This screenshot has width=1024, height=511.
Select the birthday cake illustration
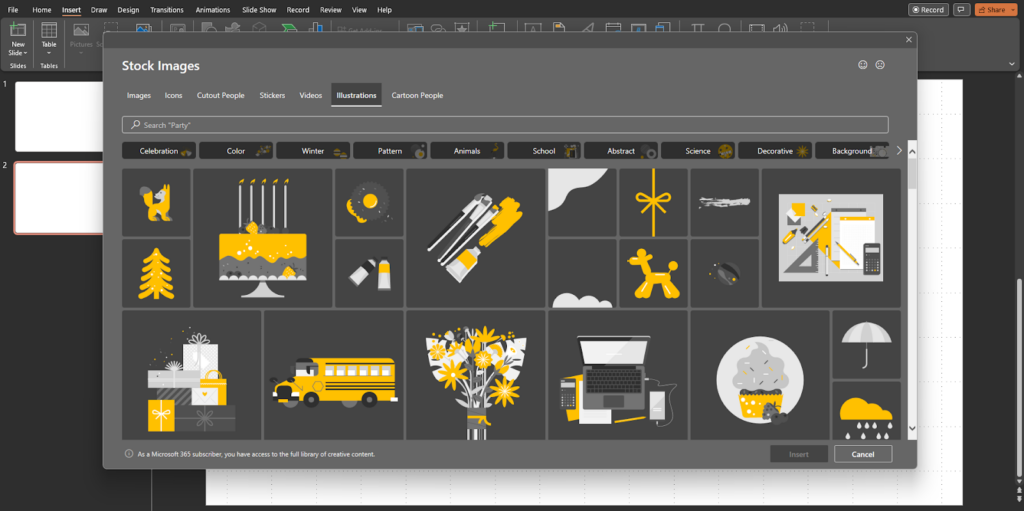click(262, 238)
